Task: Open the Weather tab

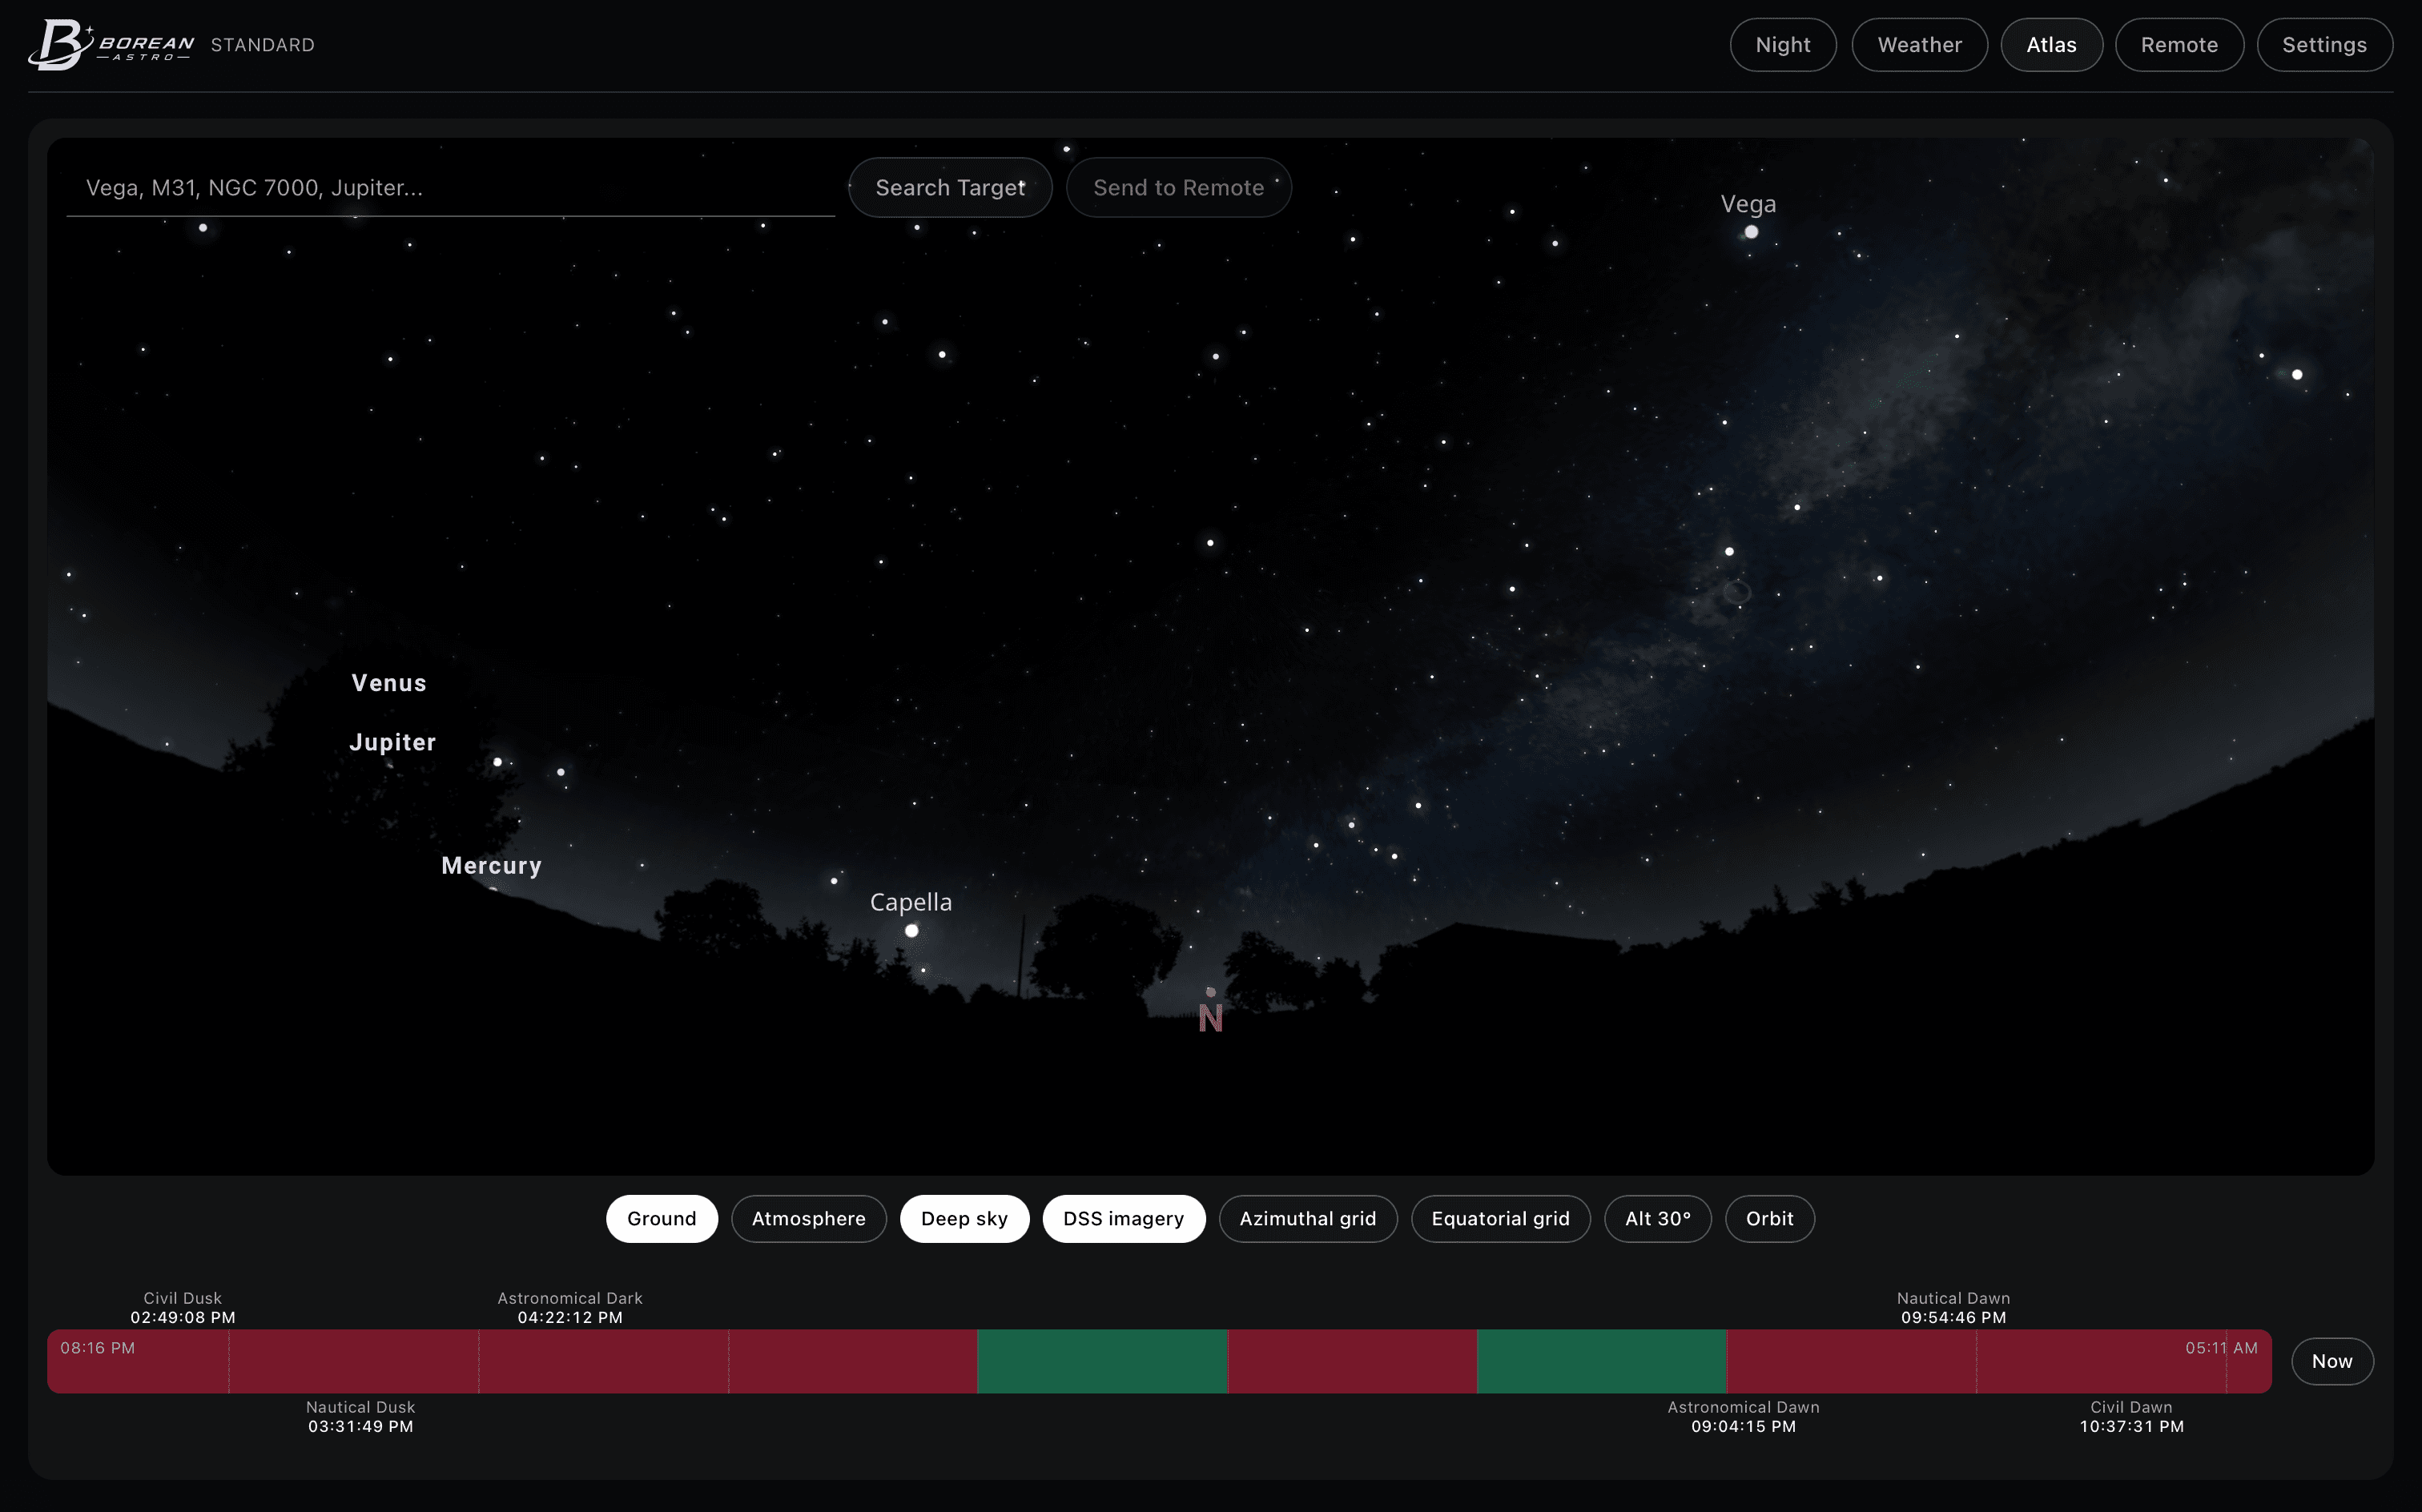Action: click(x=1919, y=45)
